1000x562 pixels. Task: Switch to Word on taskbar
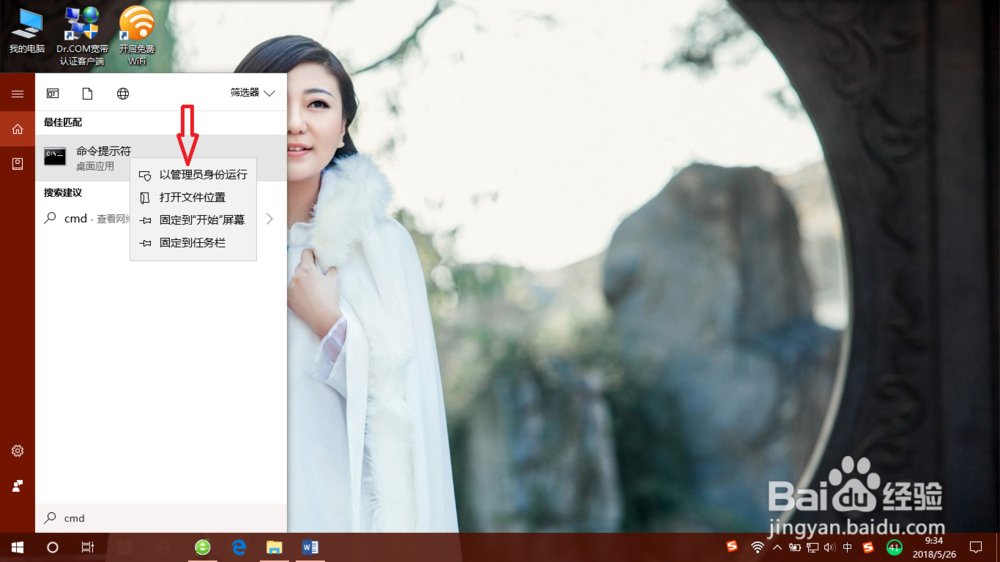310,547
